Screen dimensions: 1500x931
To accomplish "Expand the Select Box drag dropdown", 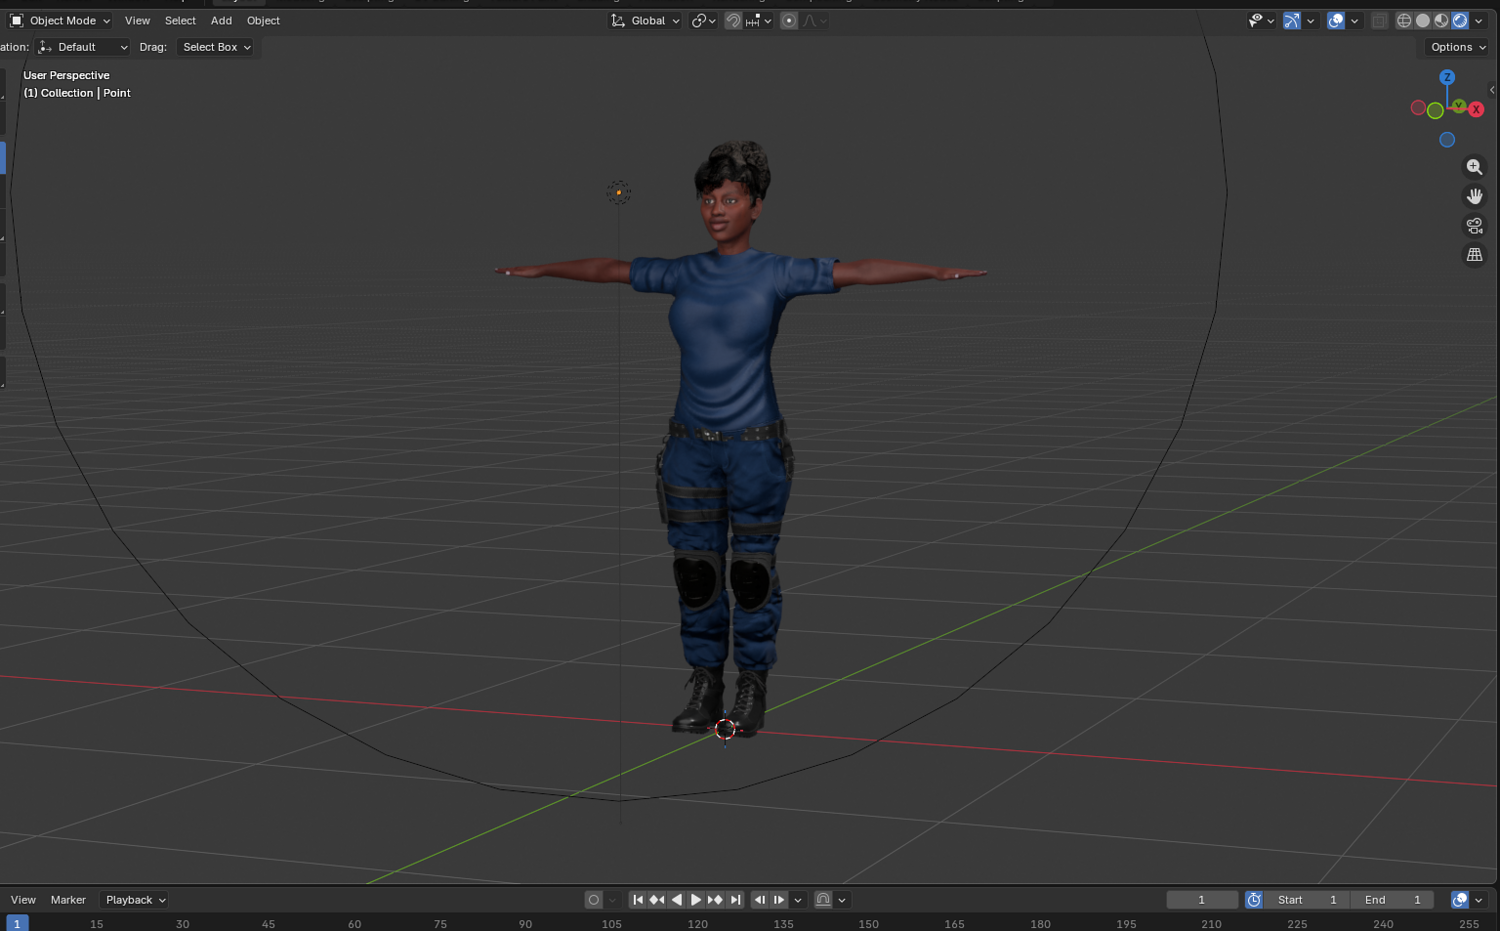I will [216, 47].
